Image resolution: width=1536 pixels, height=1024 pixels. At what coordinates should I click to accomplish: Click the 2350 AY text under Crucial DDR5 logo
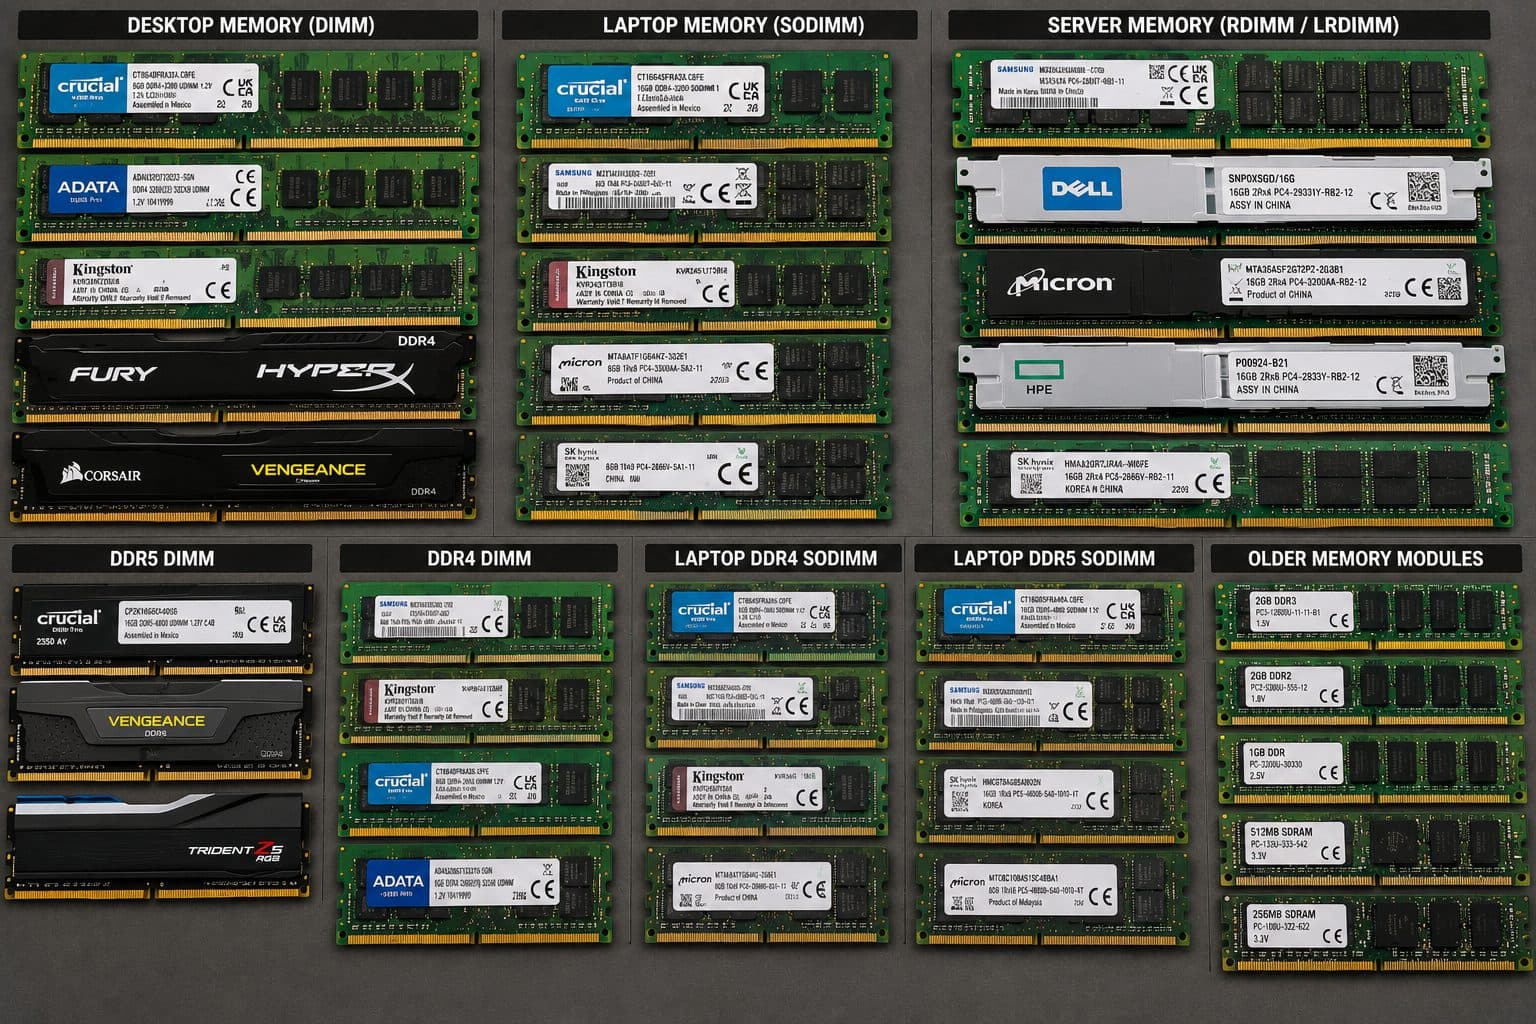(x=52, y=641)
